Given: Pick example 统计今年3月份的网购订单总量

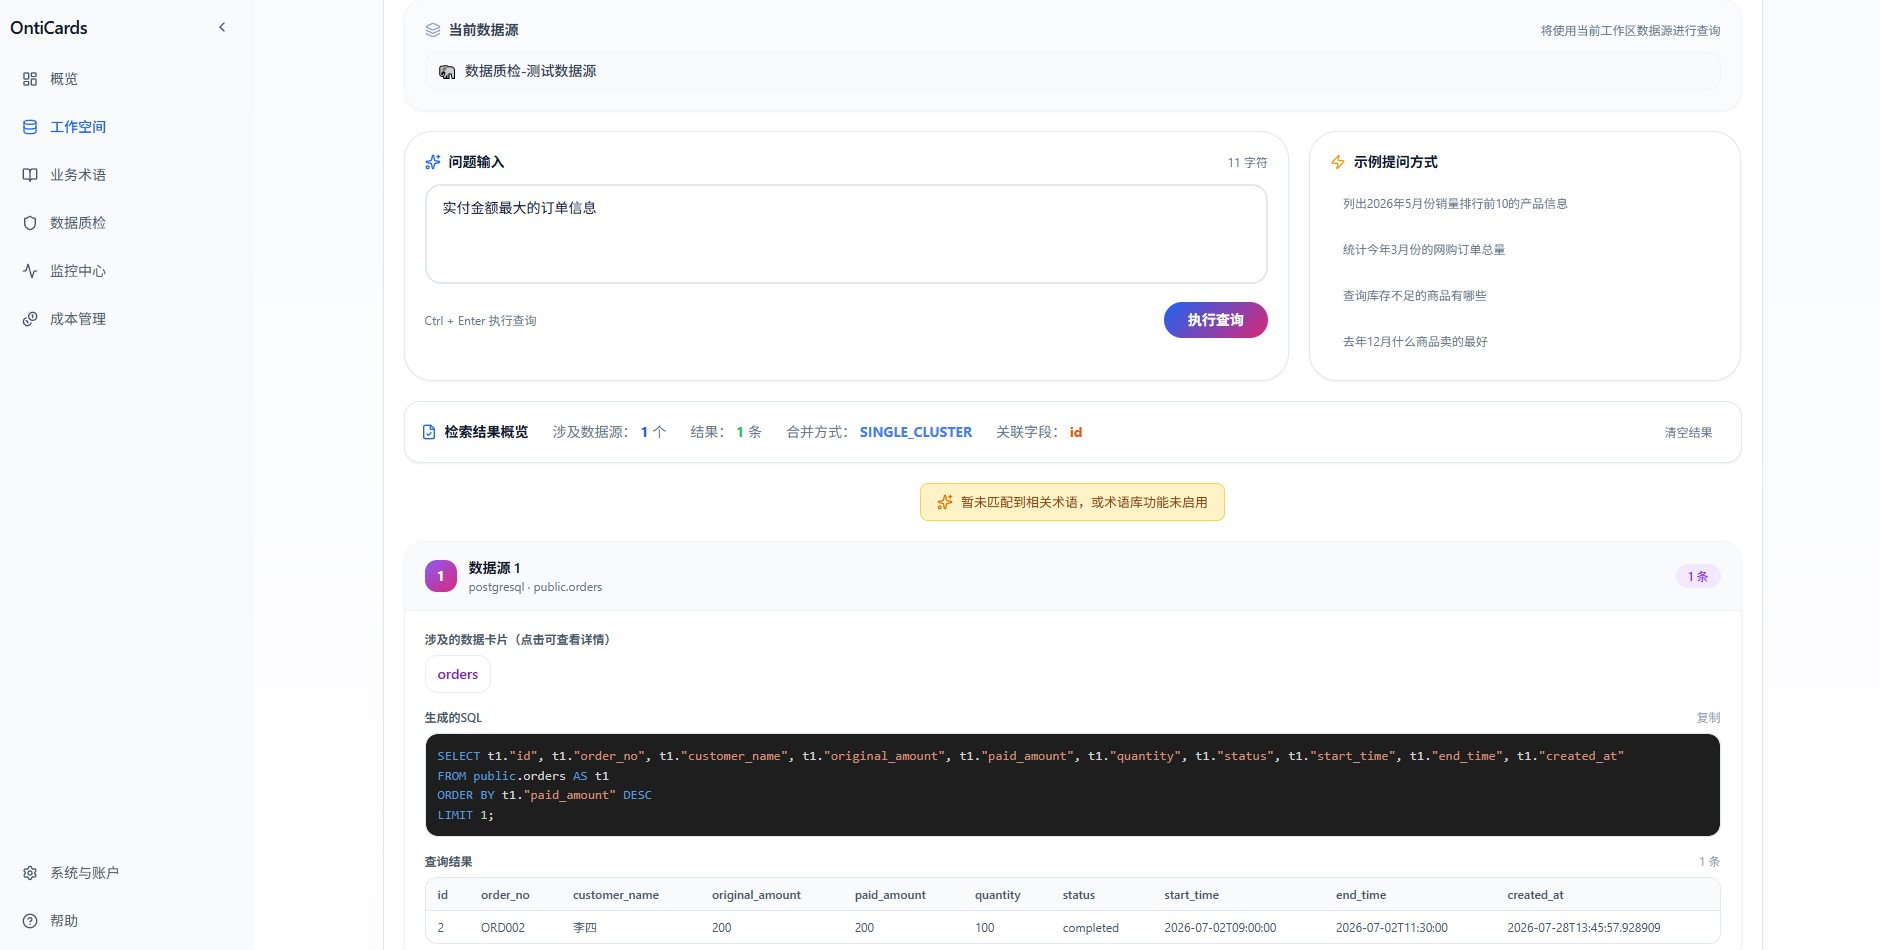Looking at the screenshot, I should click(x=1423, y=250).
